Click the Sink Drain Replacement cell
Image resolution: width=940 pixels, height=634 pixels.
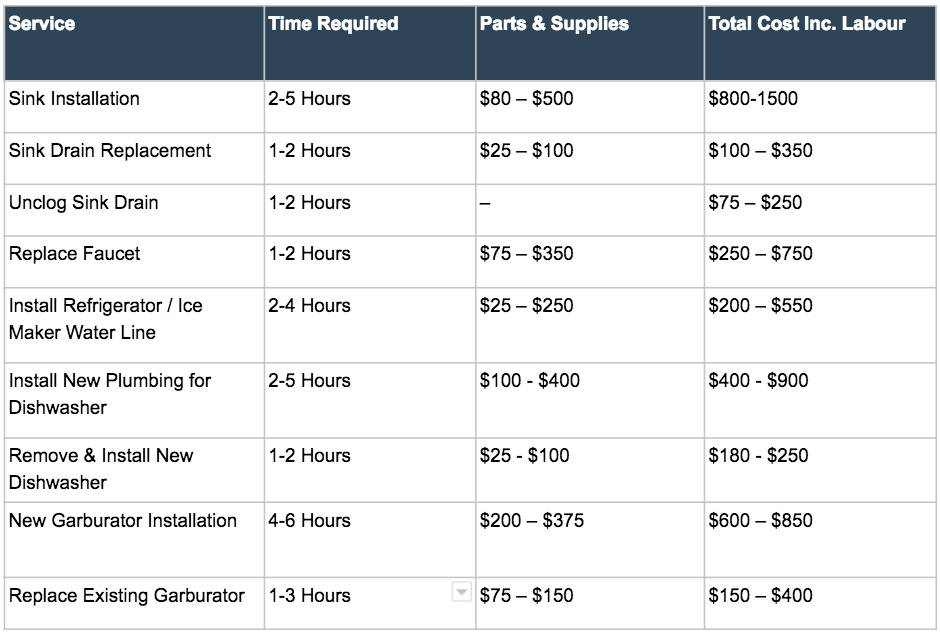click(x=134, y=159)
